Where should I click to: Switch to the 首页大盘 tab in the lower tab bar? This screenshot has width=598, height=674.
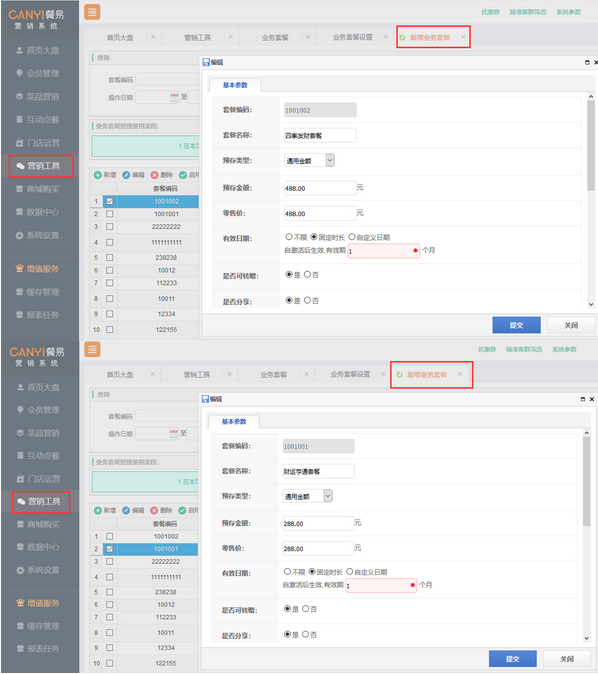pyautogui.click(x=120, y=375)
